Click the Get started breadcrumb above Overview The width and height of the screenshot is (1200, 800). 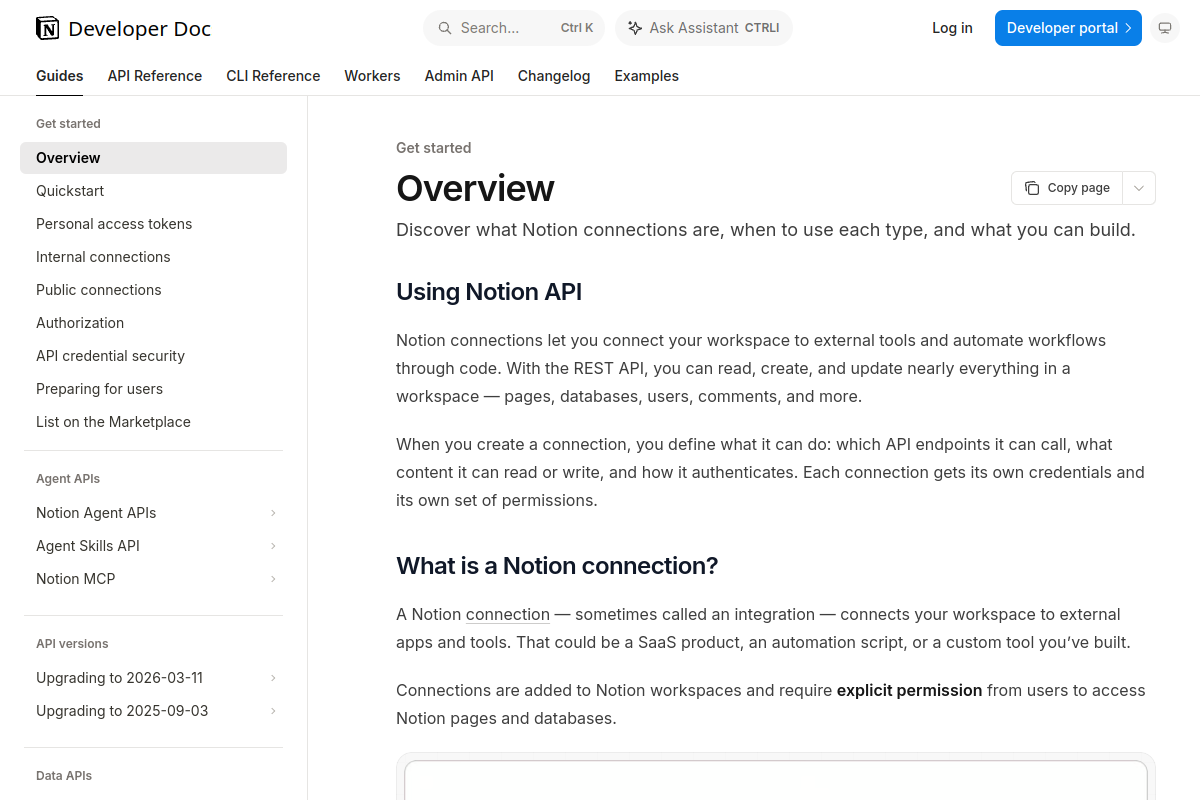click(433, 148)
